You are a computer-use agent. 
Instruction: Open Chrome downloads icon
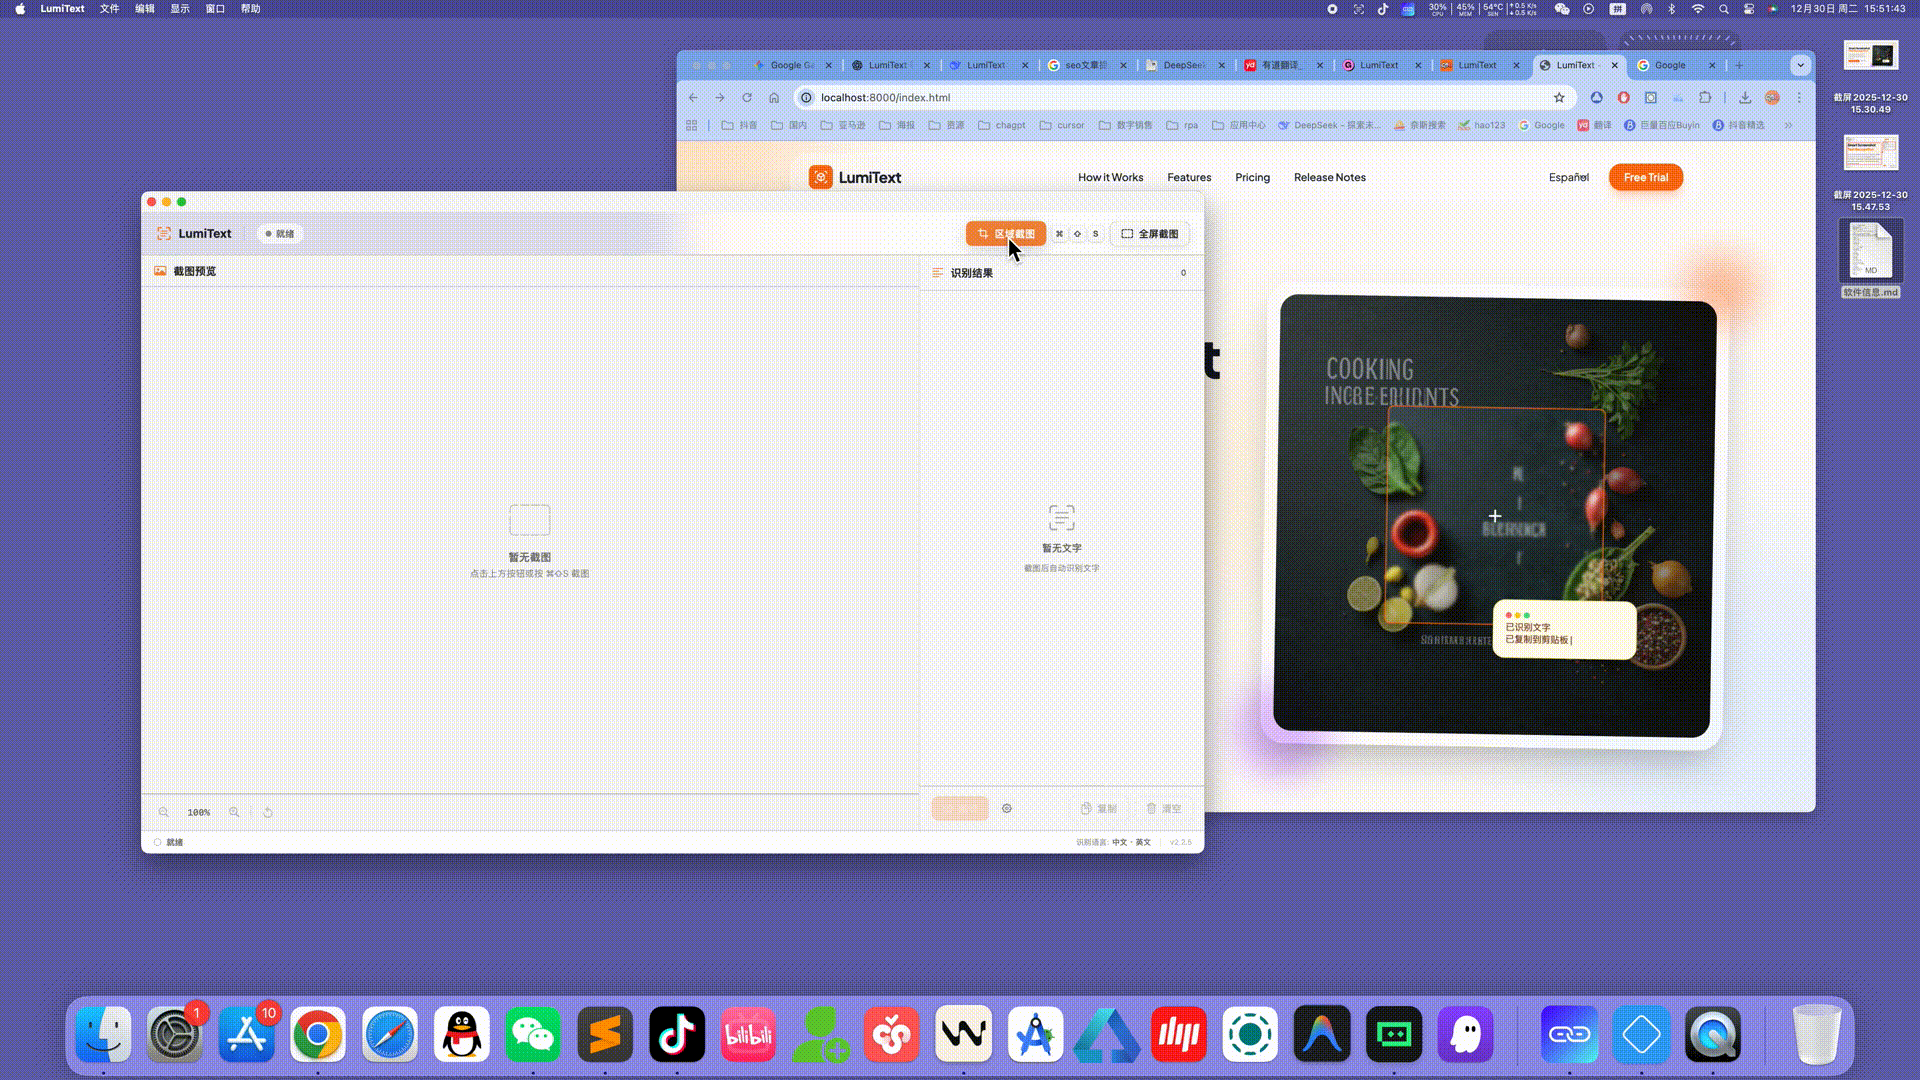1745,97
